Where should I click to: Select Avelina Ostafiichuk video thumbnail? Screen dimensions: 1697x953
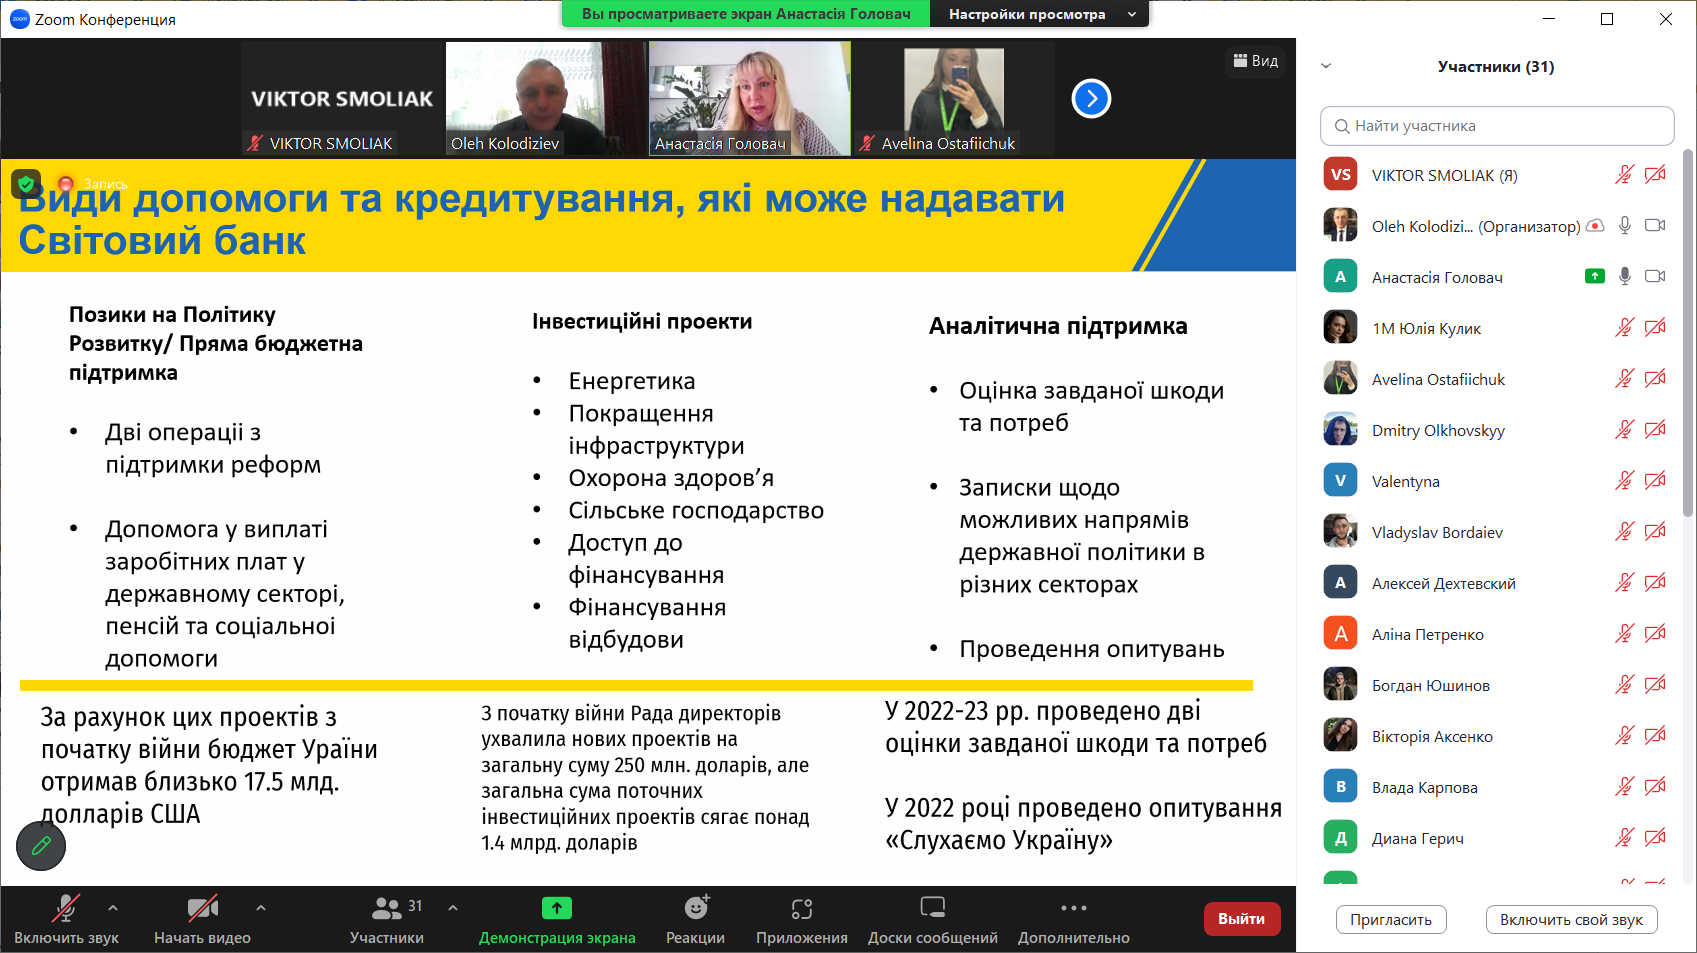[x=954, y=98]
